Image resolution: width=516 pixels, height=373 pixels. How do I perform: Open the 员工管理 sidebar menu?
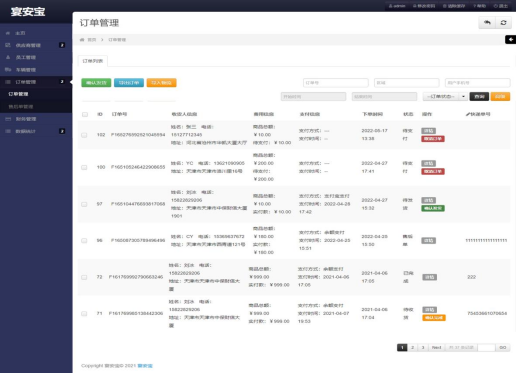[x=36, y=57]
